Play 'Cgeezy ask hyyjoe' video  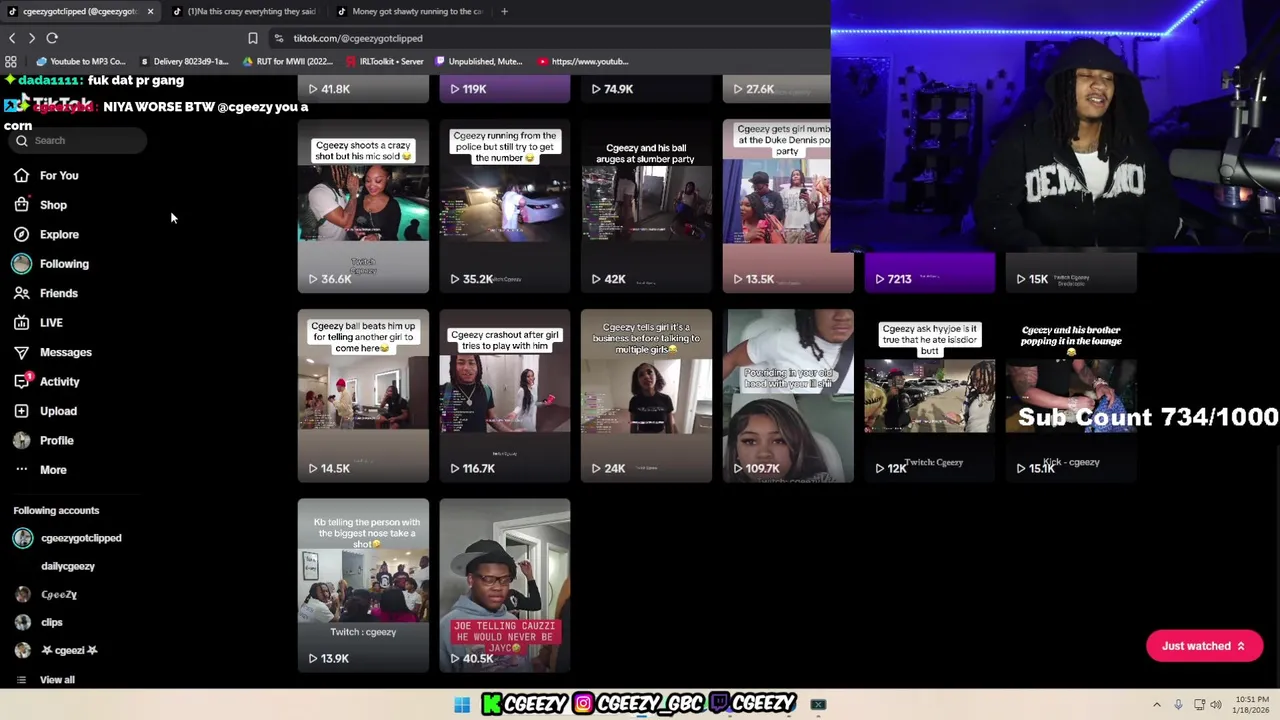click(930, 396)
